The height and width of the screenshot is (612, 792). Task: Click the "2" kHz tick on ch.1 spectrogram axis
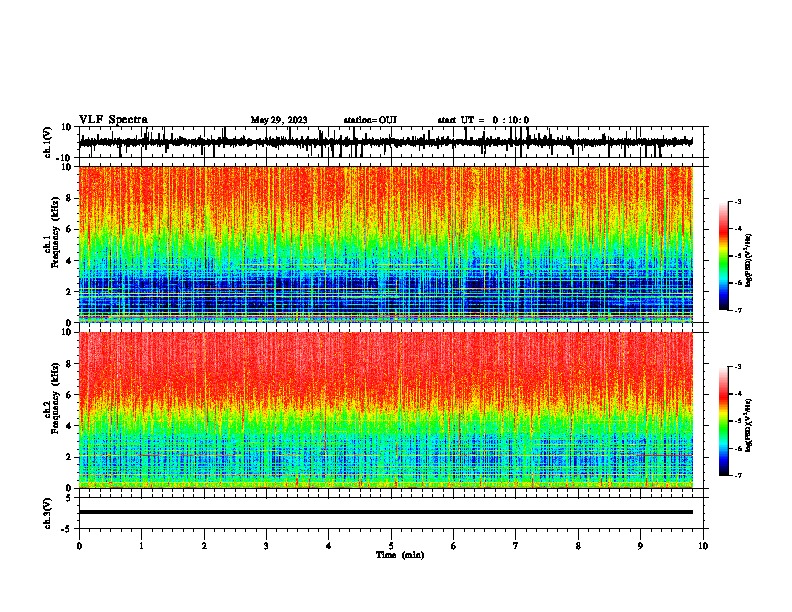click(69, 291)
